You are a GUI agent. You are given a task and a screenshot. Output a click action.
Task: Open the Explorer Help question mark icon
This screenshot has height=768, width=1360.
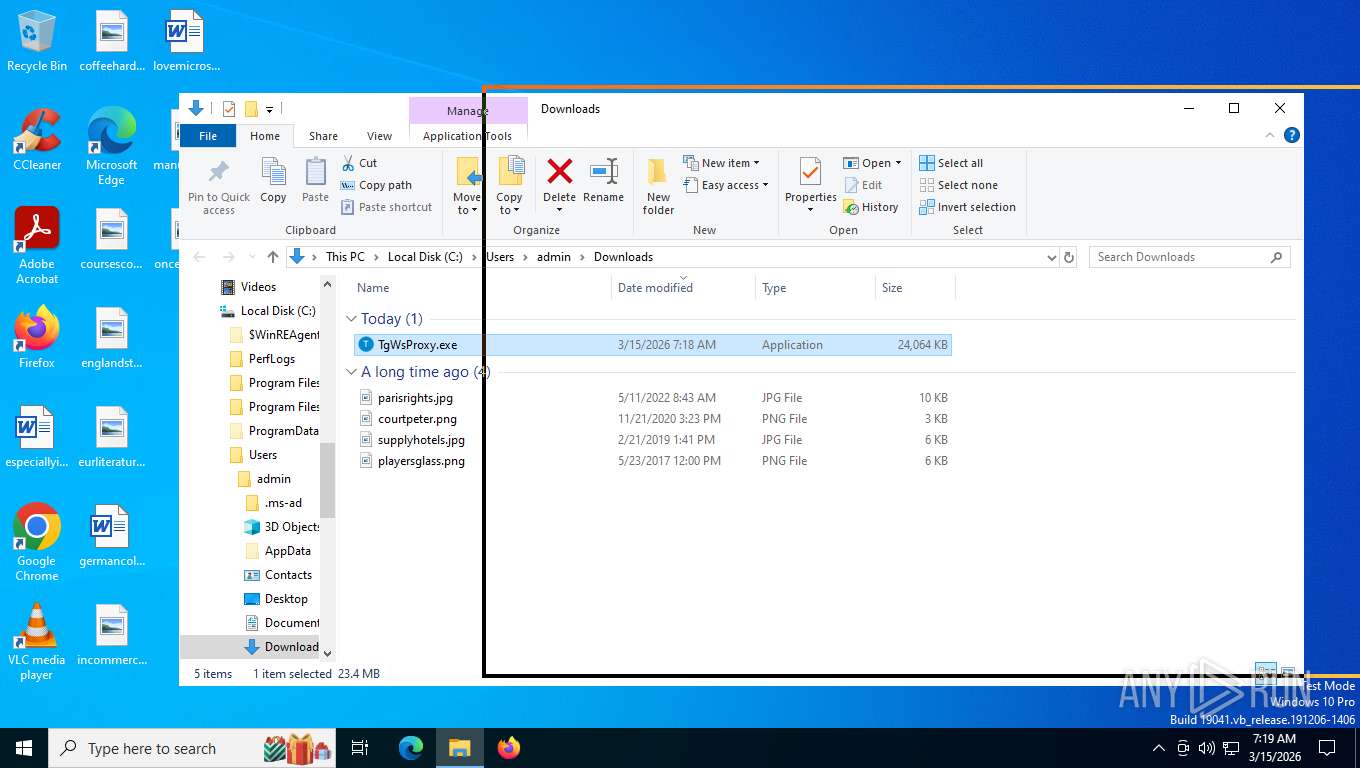pyautogui.click(x=1292, y=135)
